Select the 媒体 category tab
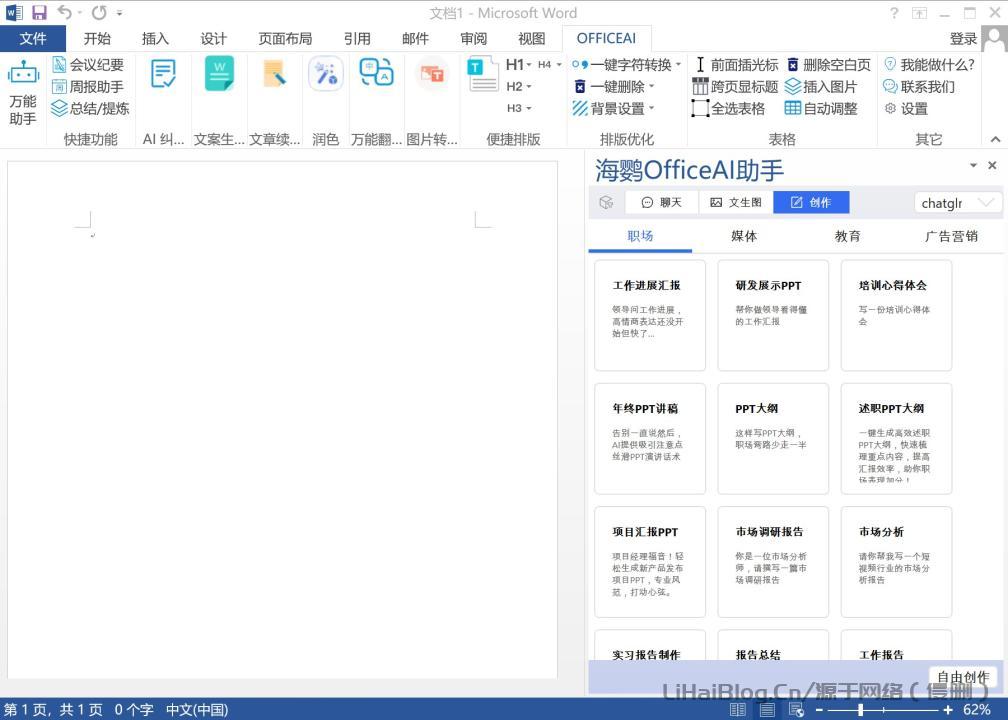The height and width of the screenshot is (720, 1008). click(x=744, y=236)
